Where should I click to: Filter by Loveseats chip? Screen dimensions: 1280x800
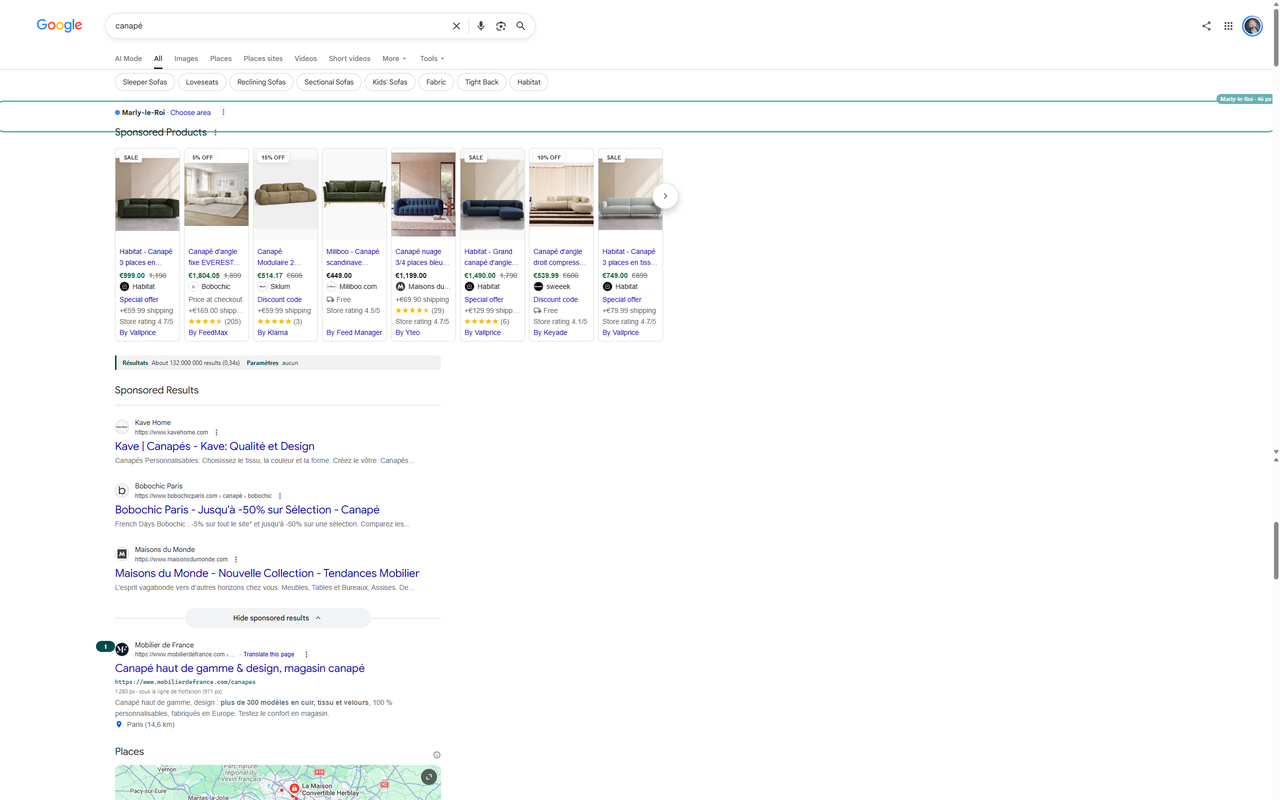click(202, 82)
